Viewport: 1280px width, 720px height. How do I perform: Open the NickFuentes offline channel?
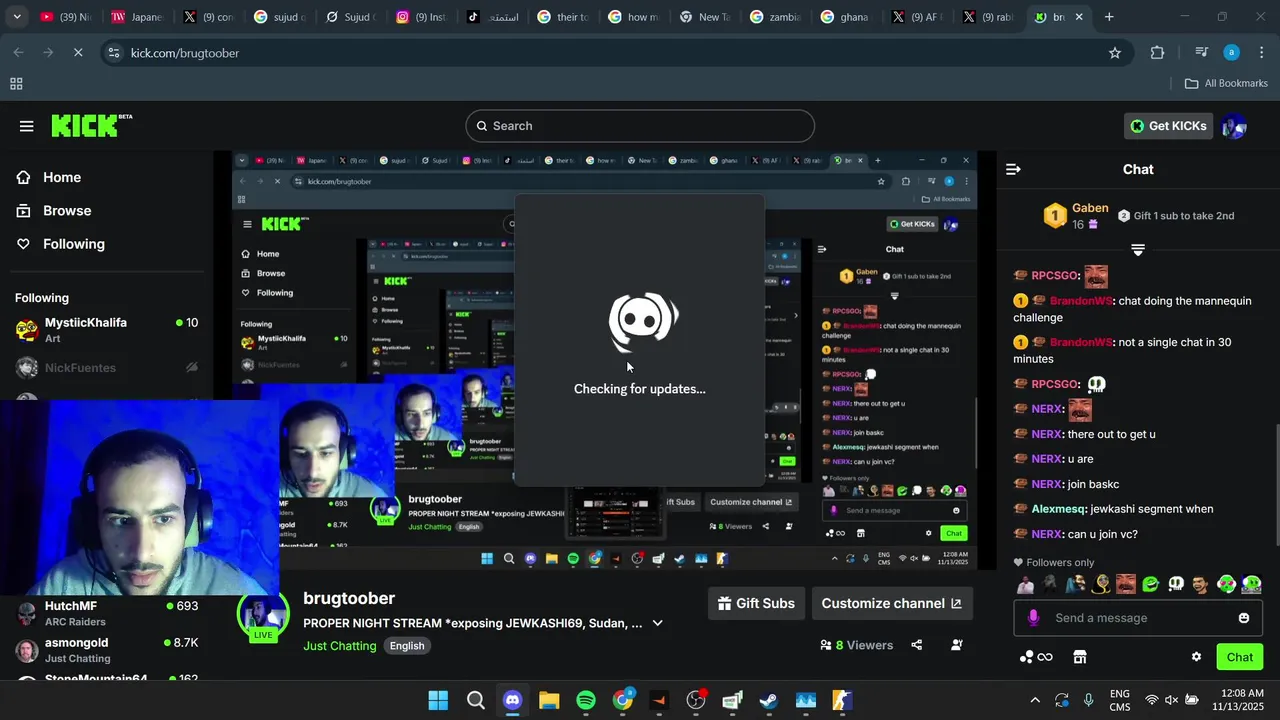(x=106, y=368)
